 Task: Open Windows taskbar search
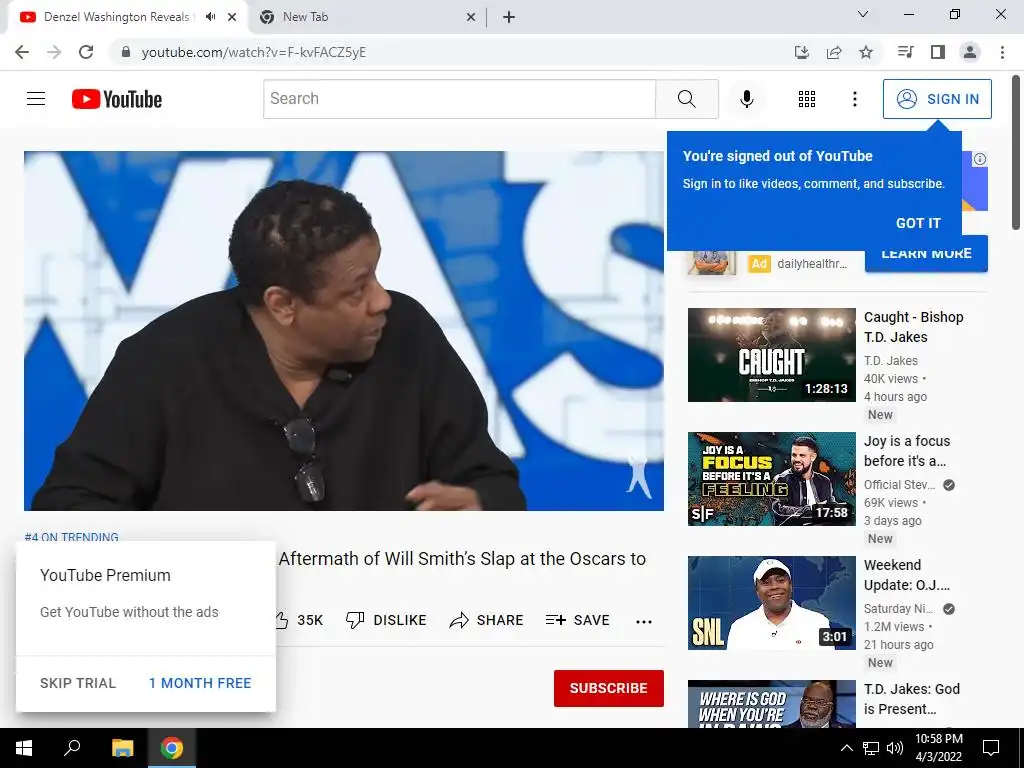pyautogui.click(x=72, y=748)
